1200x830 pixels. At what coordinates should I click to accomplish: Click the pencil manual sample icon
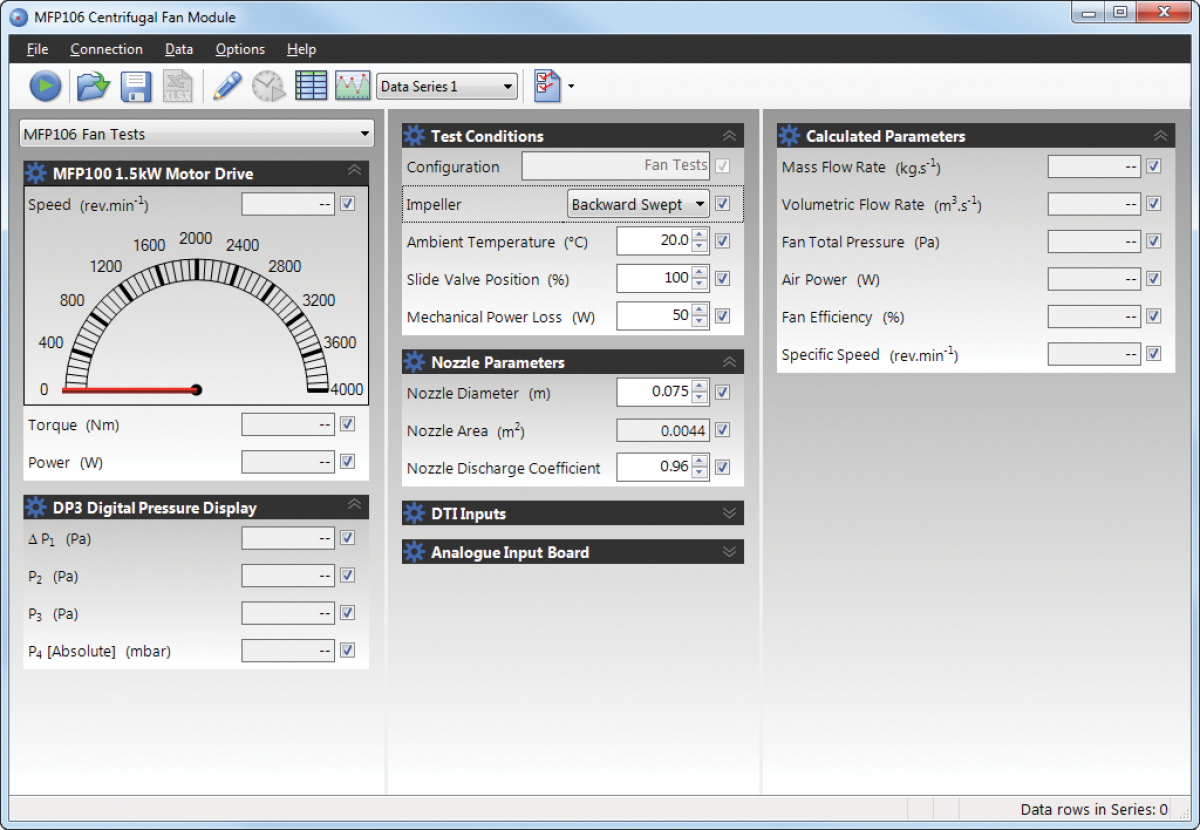click(227, 86)
